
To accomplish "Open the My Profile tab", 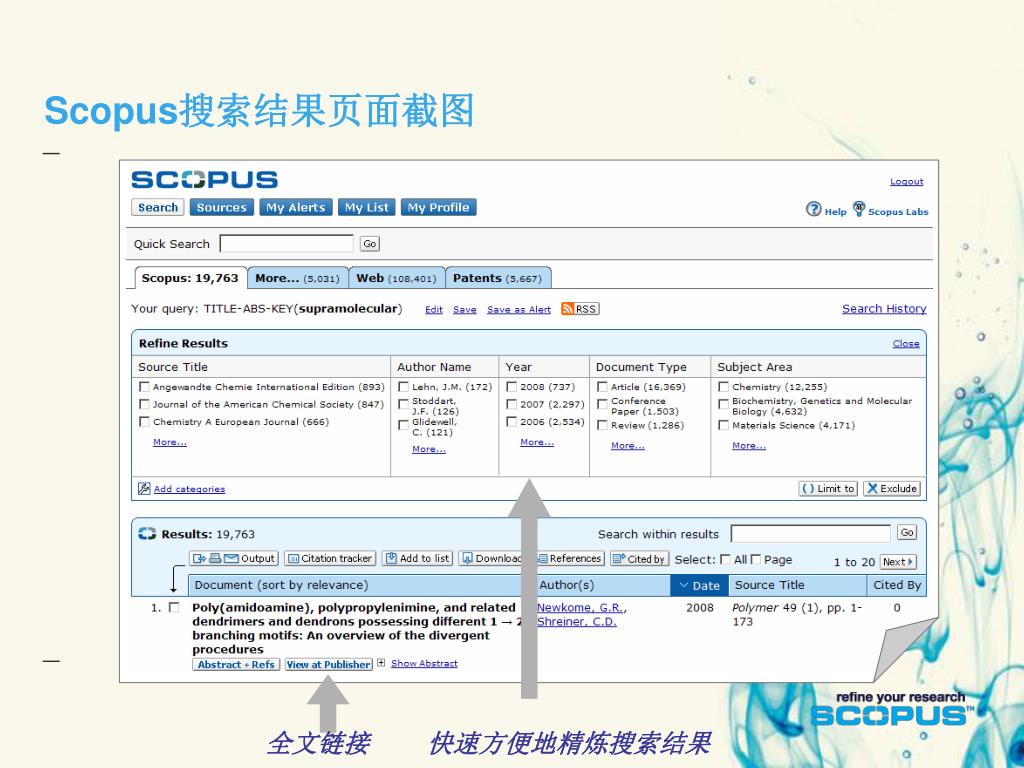I will pyautogui.click(x=439, y=208).
